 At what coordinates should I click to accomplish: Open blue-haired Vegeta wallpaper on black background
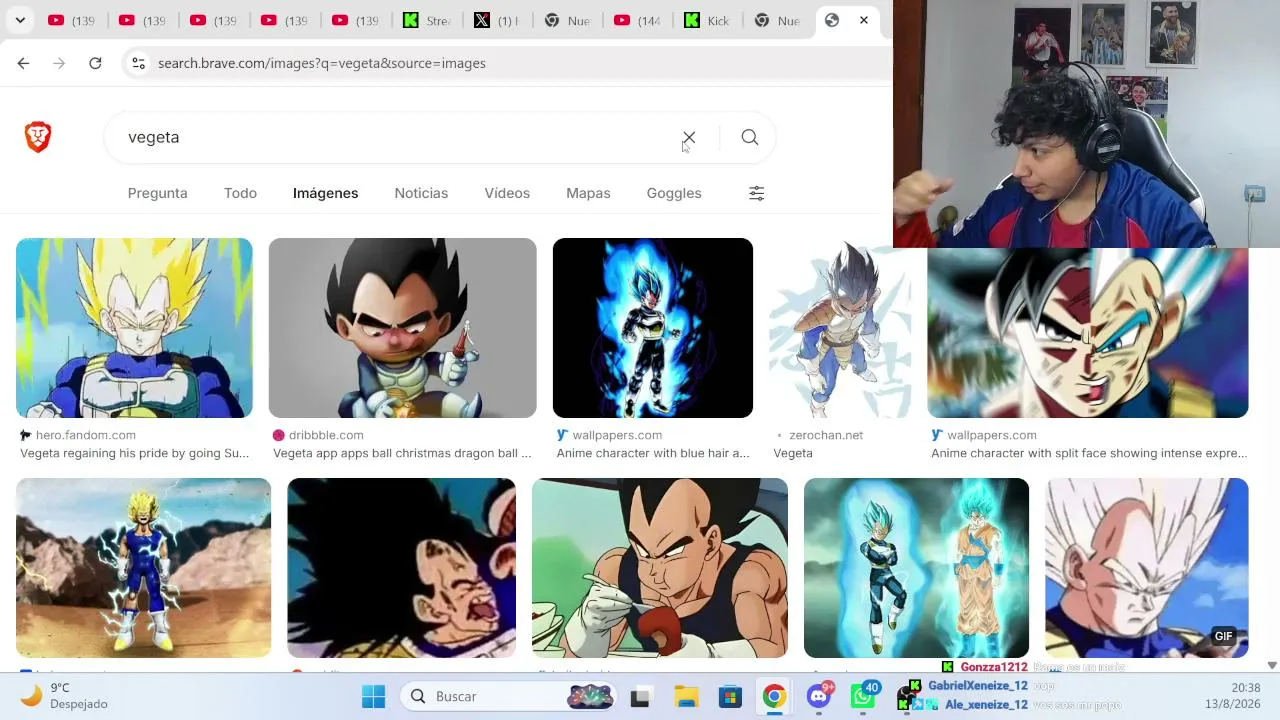tap(653, 328)
